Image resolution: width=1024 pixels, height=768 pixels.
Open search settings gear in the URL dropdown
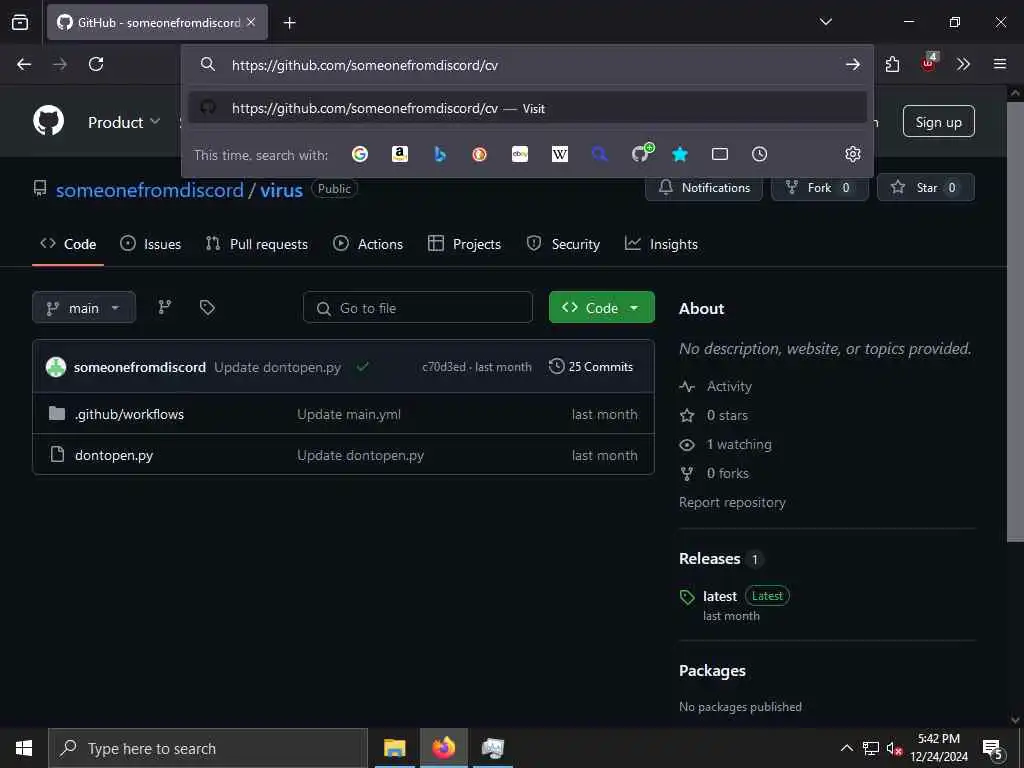click(x=852, y=154)
